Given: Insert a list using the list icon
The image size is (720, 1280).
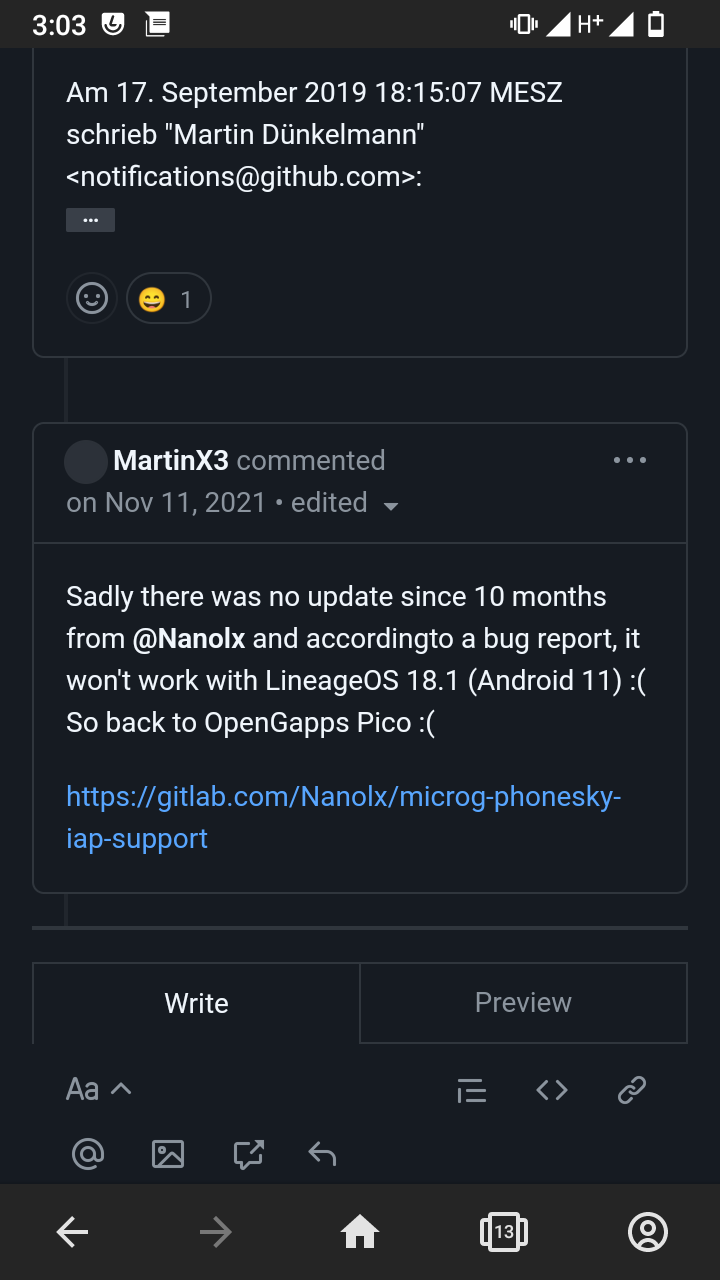Looking at the screenshot, I should click(471, 1090).
